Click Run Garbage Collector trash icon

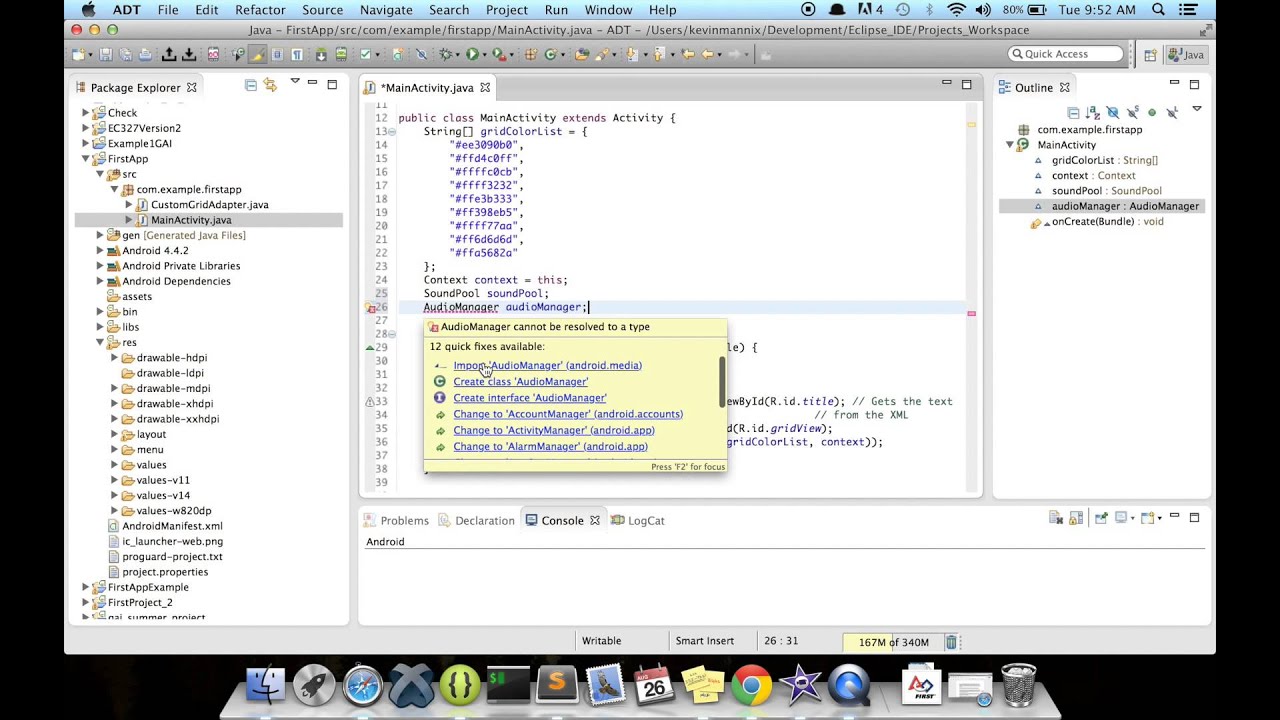[x=952, y=642]
